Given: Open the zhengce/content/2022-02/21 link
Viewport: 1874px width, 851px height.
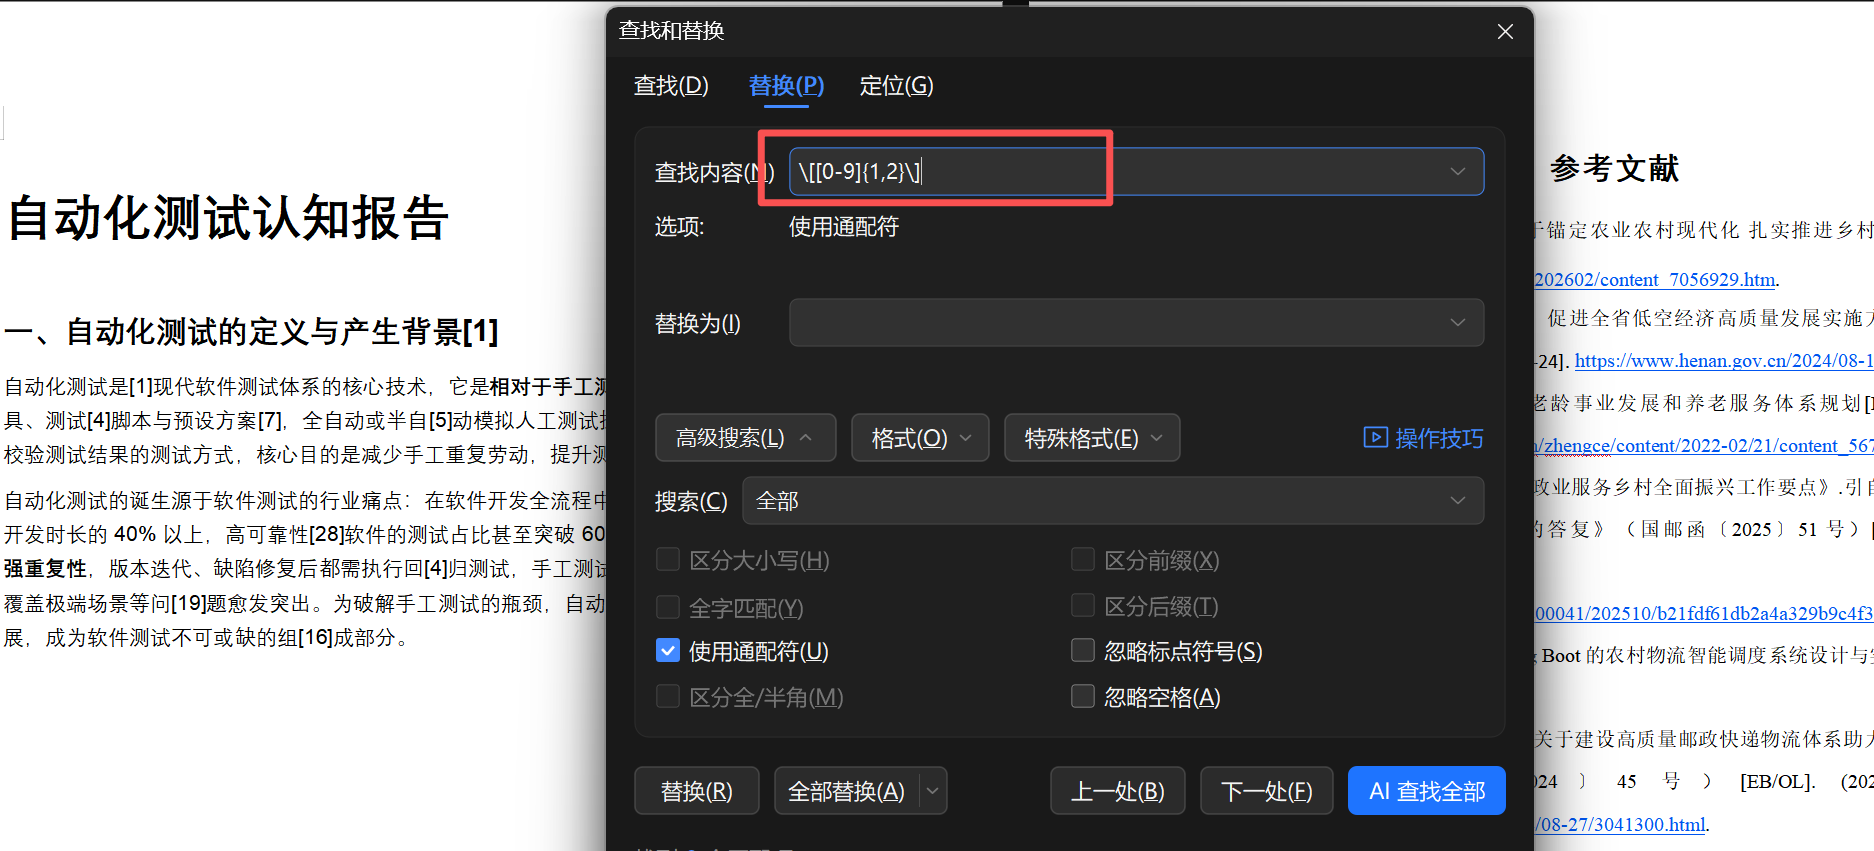Looking at the screenshot, I should [x=1704, y=446].
